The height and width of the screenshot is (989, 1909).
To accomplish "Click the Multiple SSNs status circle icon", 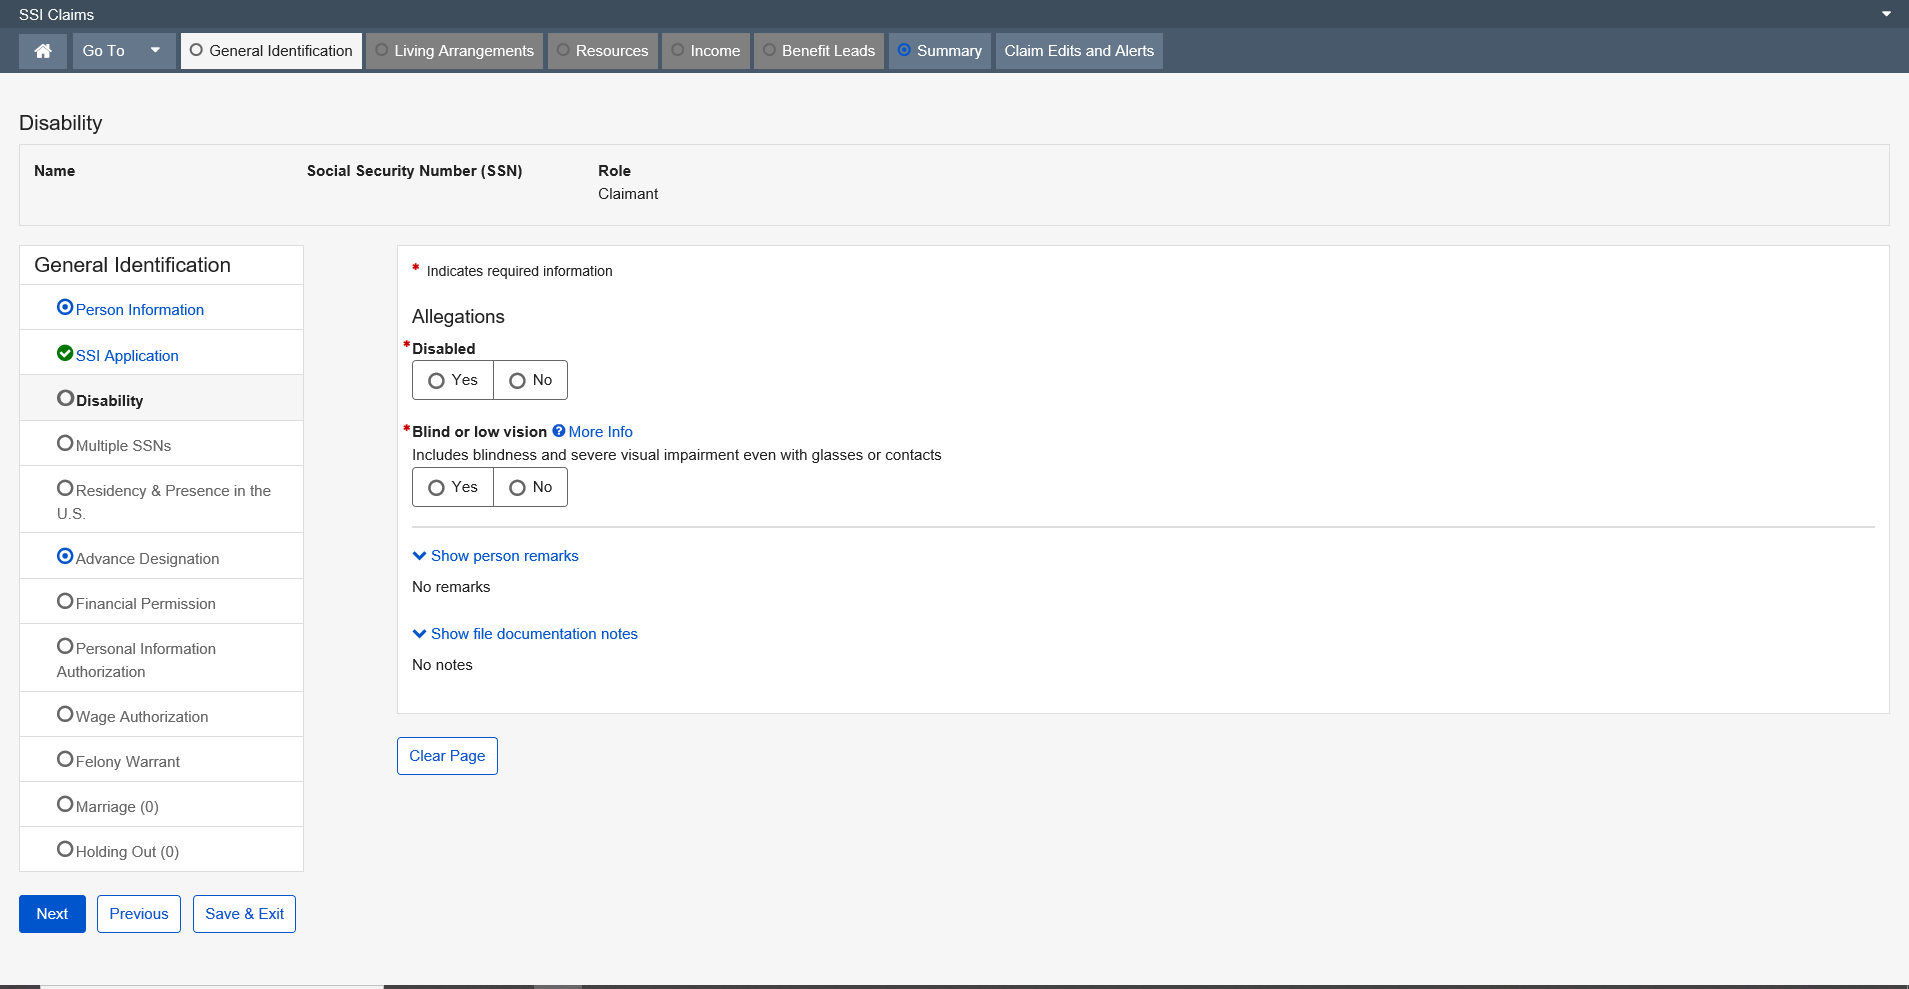I will [65, 443].
